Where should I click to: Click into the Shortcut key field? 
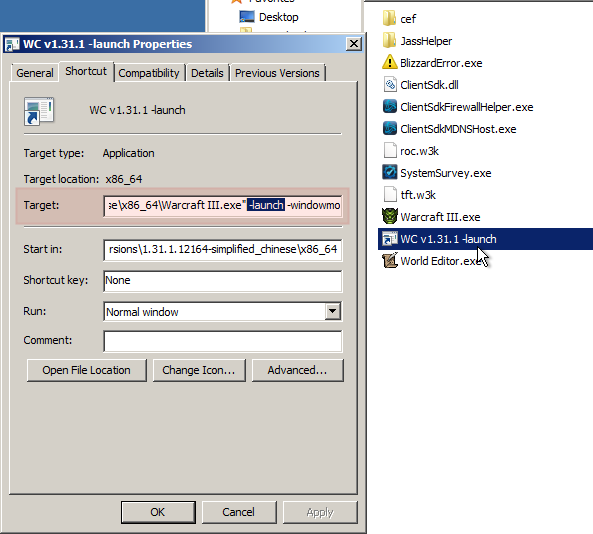[223, 281]
